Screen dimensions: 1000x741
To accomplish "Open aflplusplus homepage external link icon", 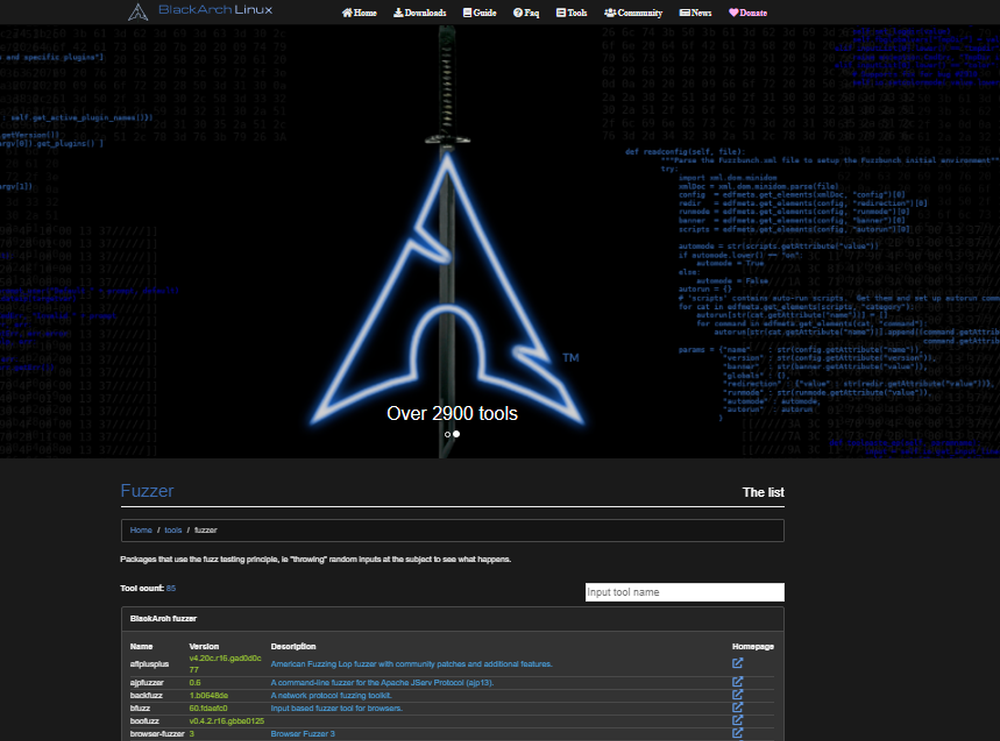I will tap(737, 663).
